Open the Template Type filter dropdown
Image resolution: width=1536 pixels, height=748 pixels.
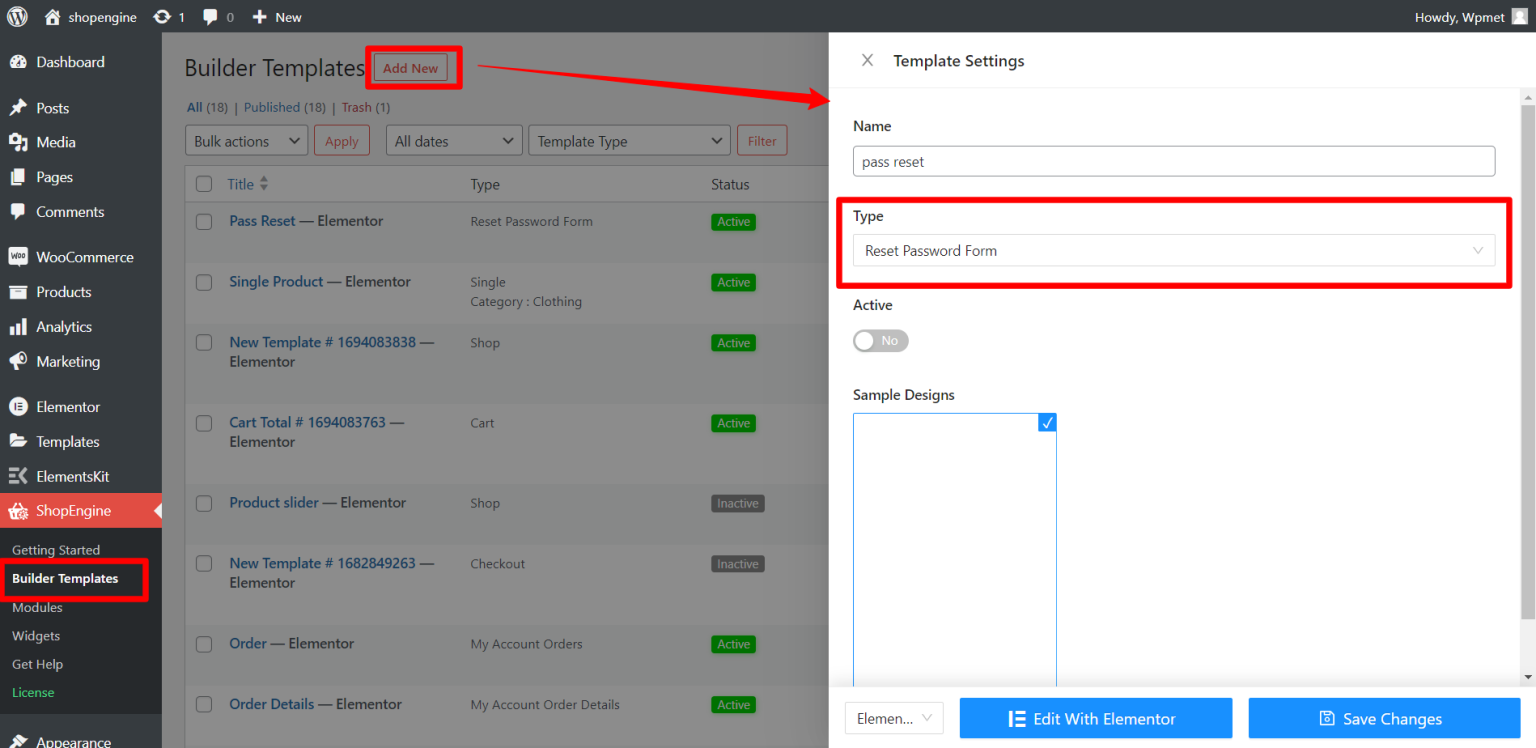(x=628, y=140)
